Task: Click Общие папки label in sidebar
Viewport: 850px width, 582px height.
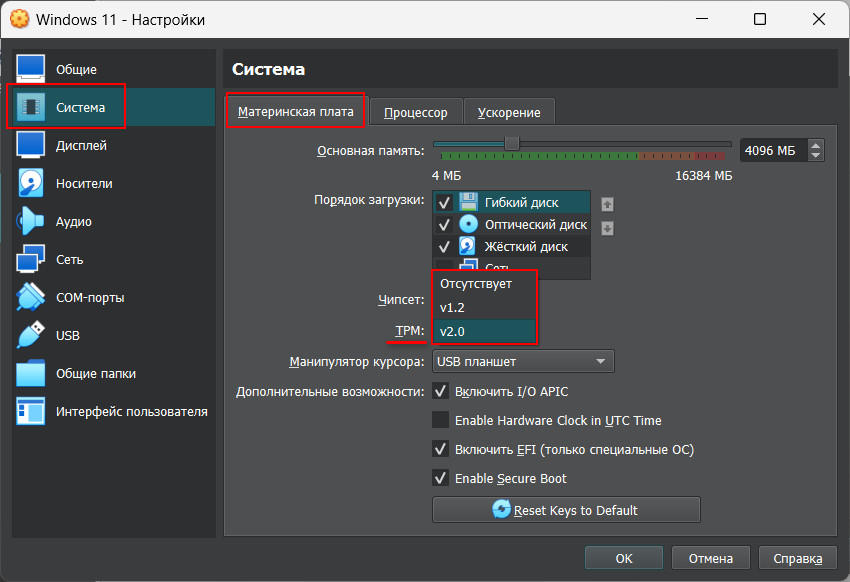Action: (96, 373)
